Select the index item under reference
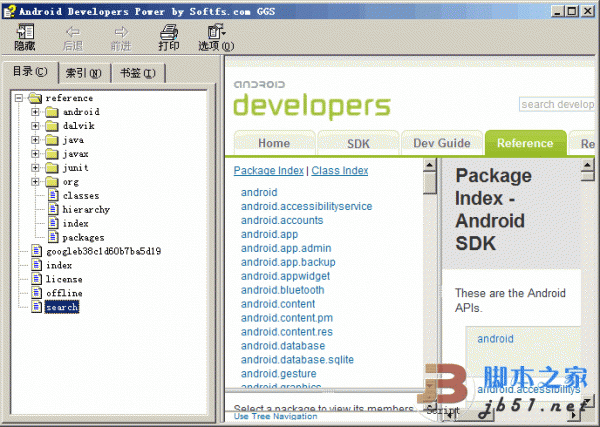This screenshot has height=427, width=600. click(x=75, y=223)
